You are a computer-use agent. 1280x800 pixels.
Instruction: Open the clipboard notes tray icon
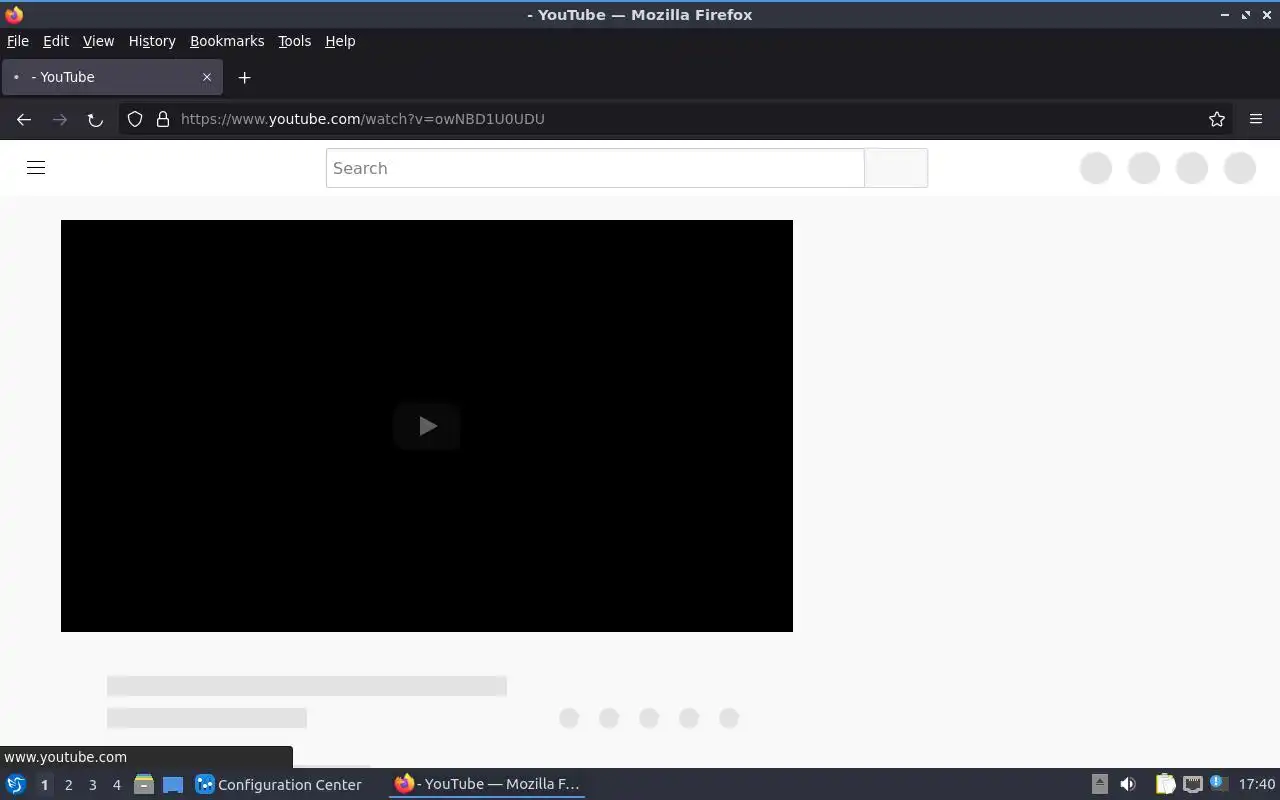[1165, 784]
